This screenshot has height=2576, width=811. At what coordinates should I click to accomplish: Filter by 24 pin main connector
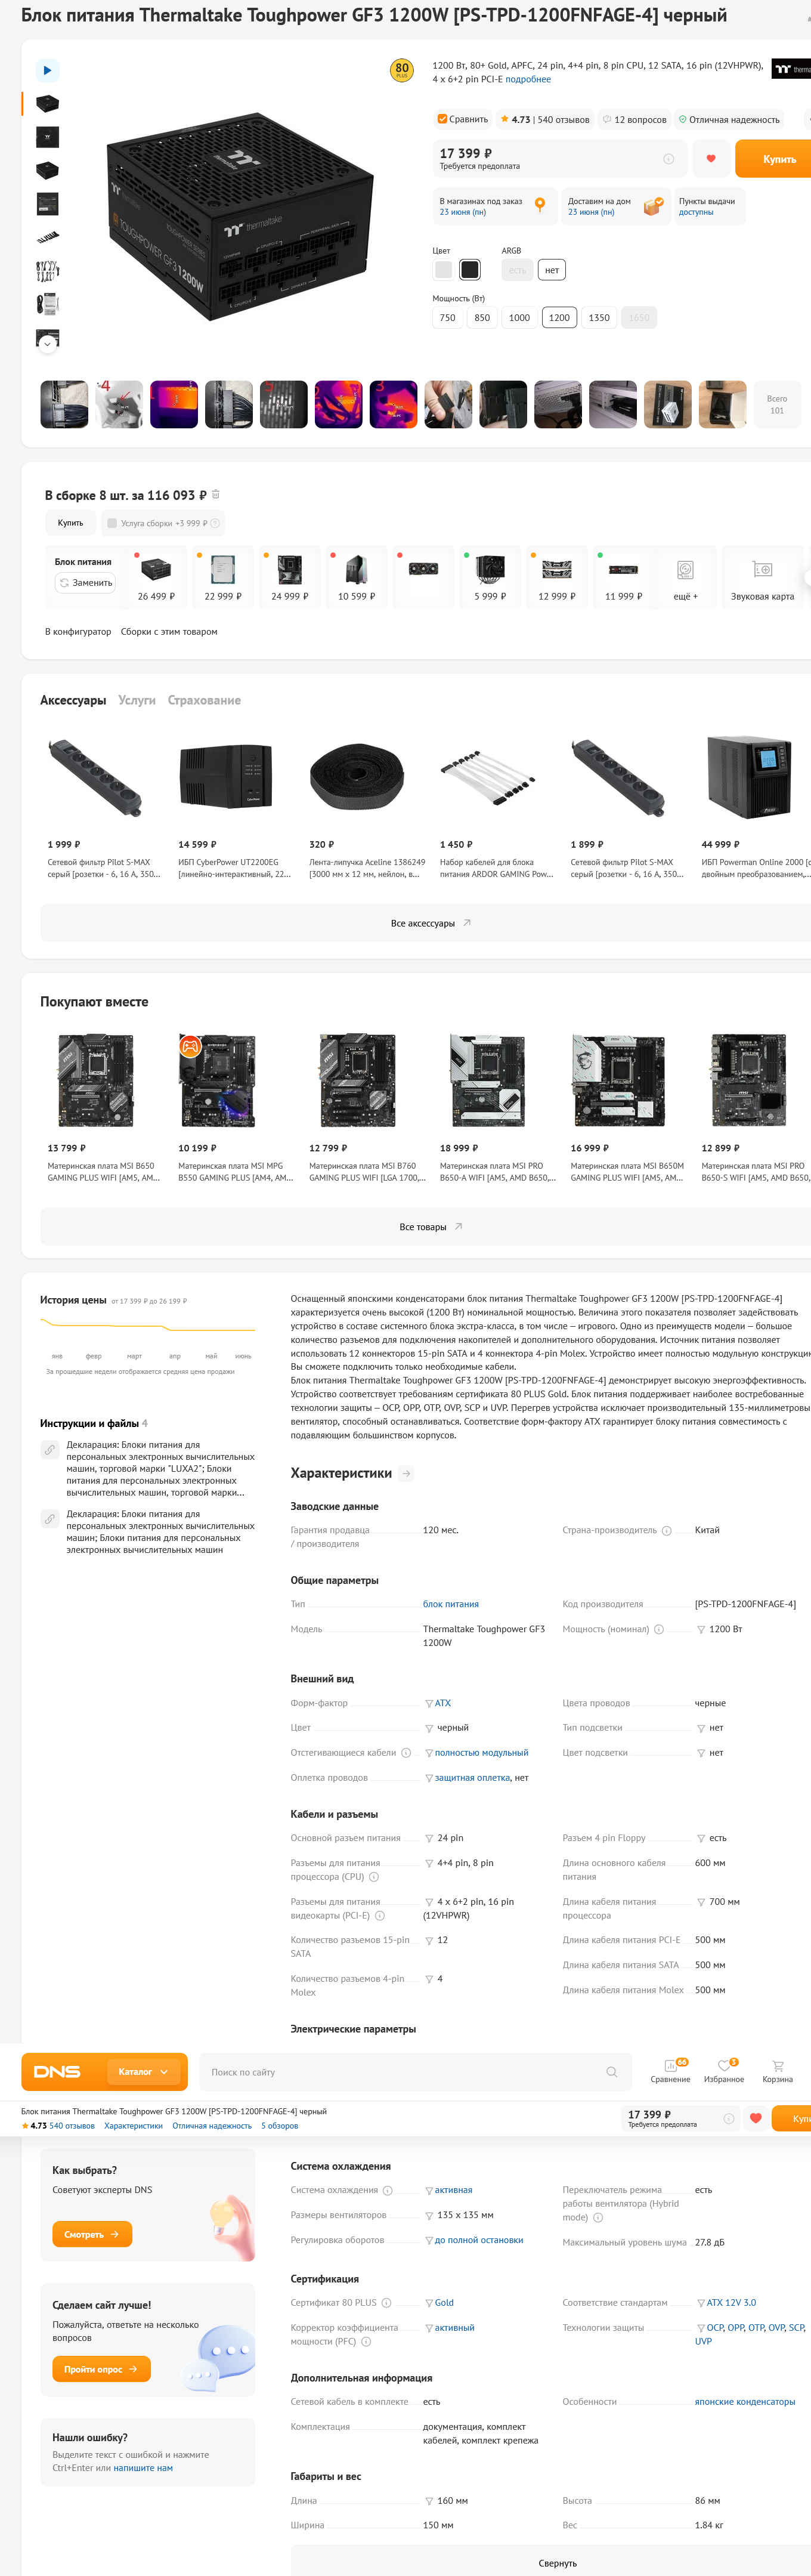[x=429, y=1838]
